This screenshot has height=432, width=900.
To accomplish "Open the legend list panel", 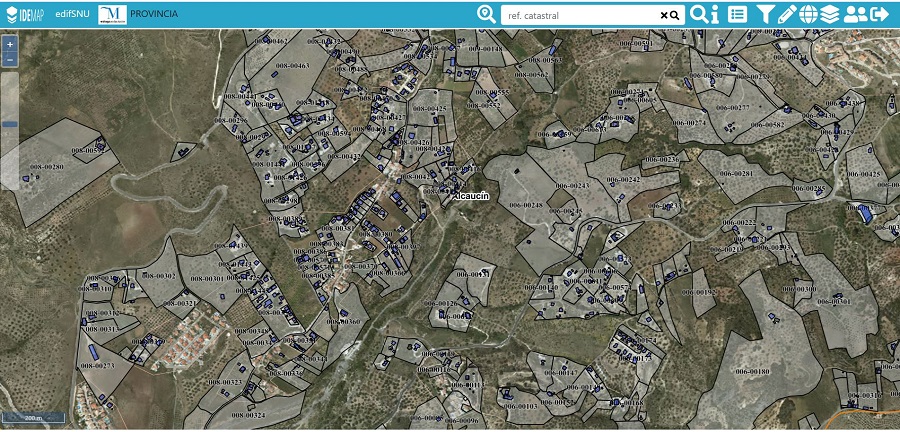I will [737, 14].
